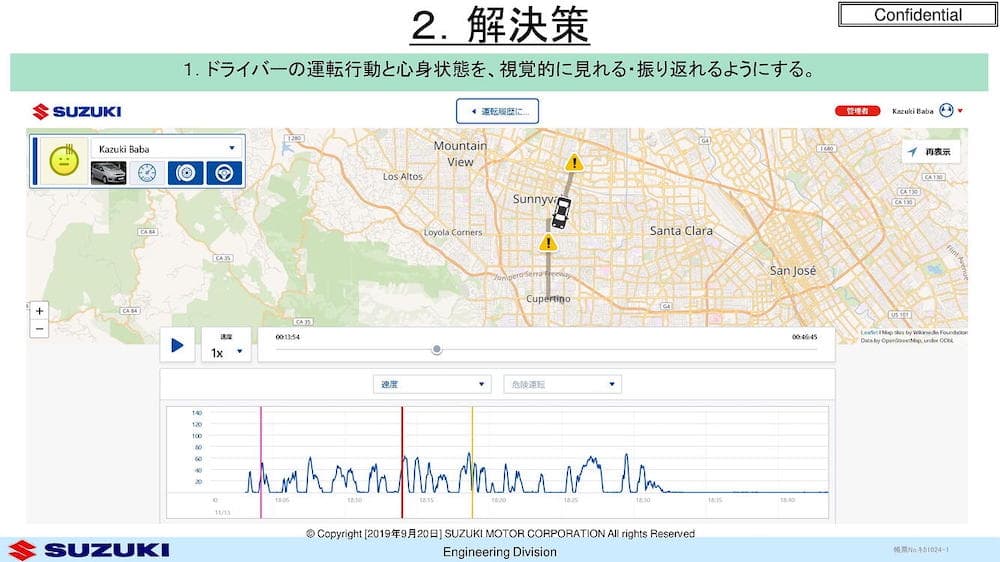Click the yellow vertical marker in chart
Image resolution: width=1000 pixels, height=562 pixels.
[473, 462]
